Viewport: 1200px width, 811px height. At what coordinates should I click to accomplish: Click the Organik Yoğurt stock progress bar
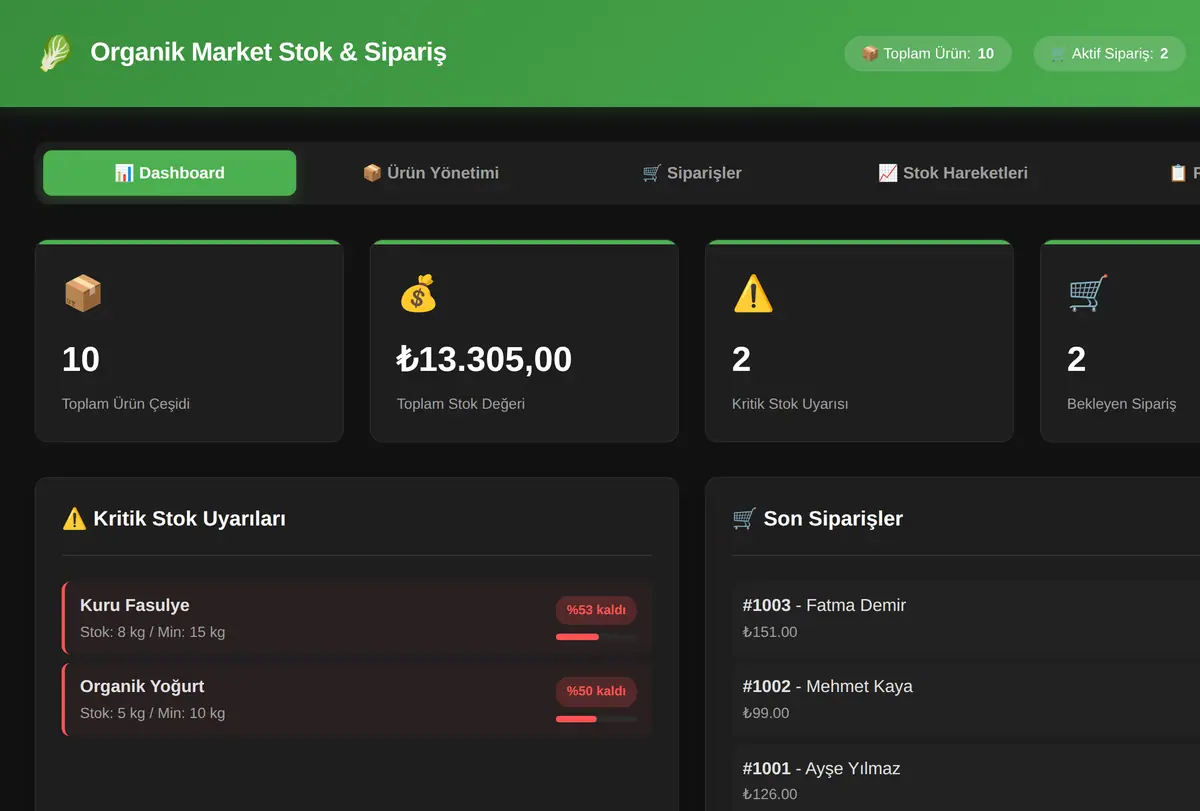coord(596,719)
